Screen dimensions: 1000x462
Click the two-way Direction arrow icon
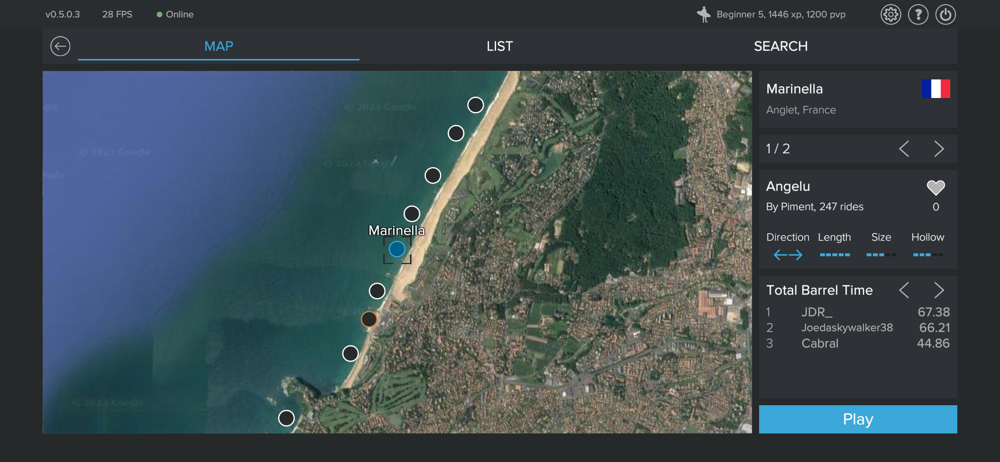click(x=788, y=255)
